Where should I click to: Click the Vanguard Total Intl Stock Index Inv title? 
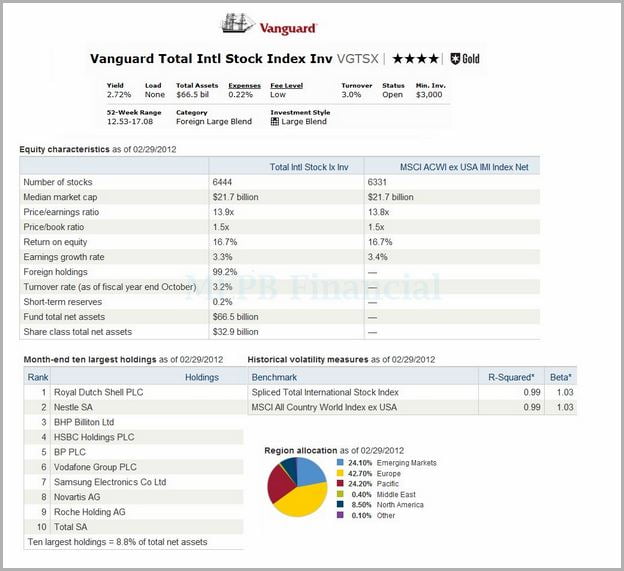pyautogui.click(x=211, y=59)
